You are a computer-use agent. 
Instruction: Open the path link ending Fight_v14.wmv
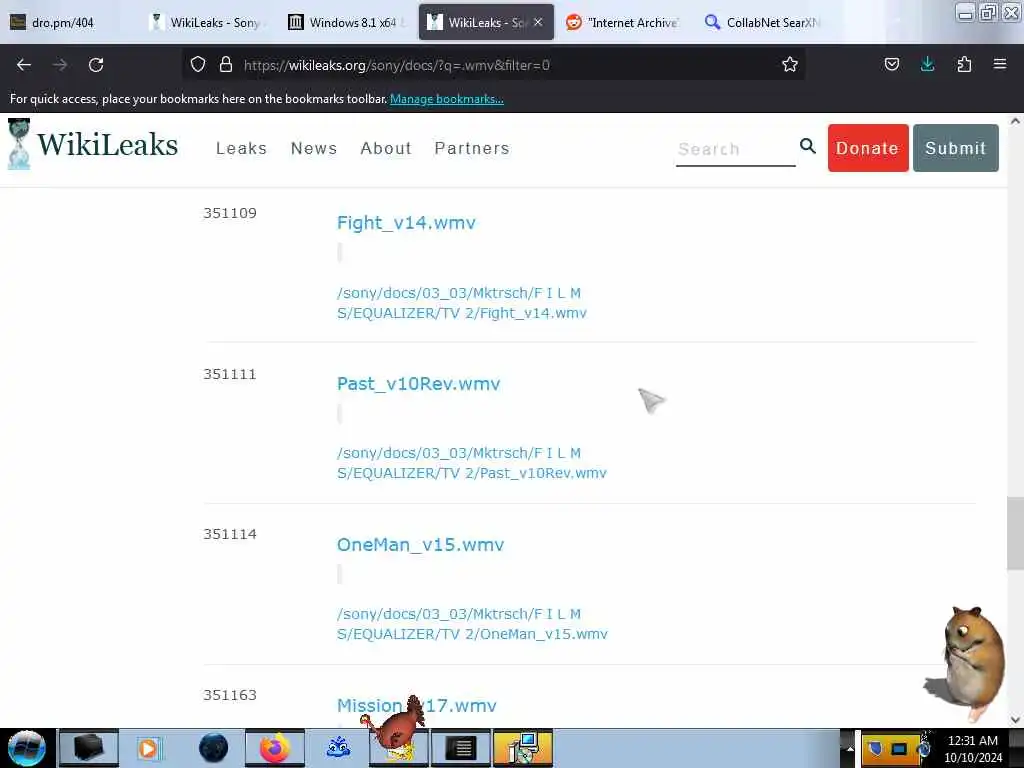[x=462, y=303]
